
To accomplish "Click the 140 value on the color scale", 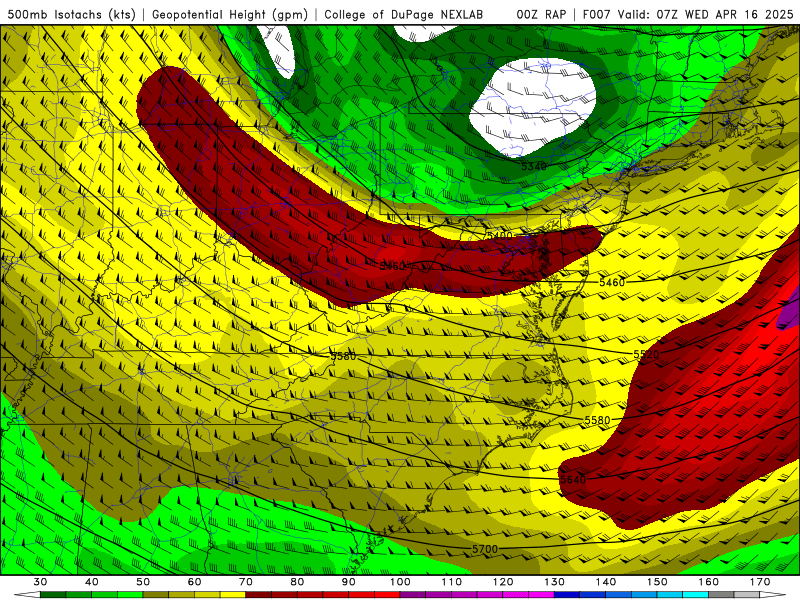I will (x=606, y=582).
